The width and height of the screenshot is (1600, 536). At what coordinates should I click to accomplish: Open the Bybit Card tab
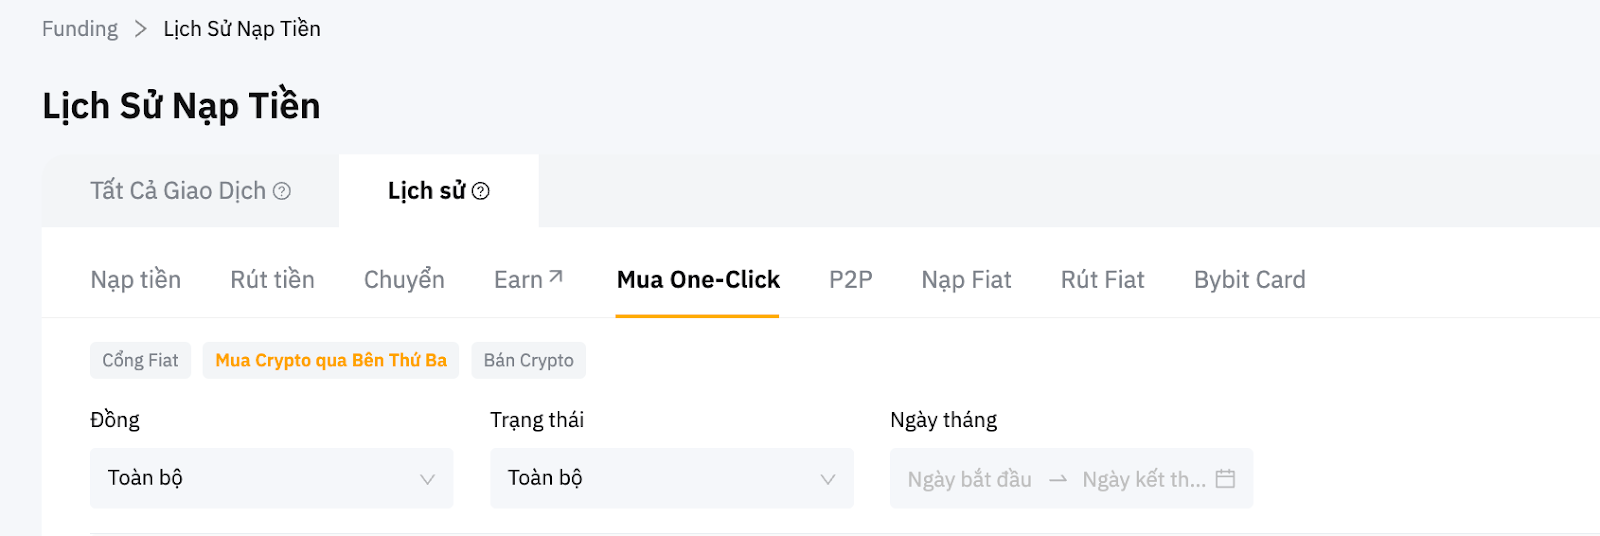pyautogui.click(x=1249, y=280)
